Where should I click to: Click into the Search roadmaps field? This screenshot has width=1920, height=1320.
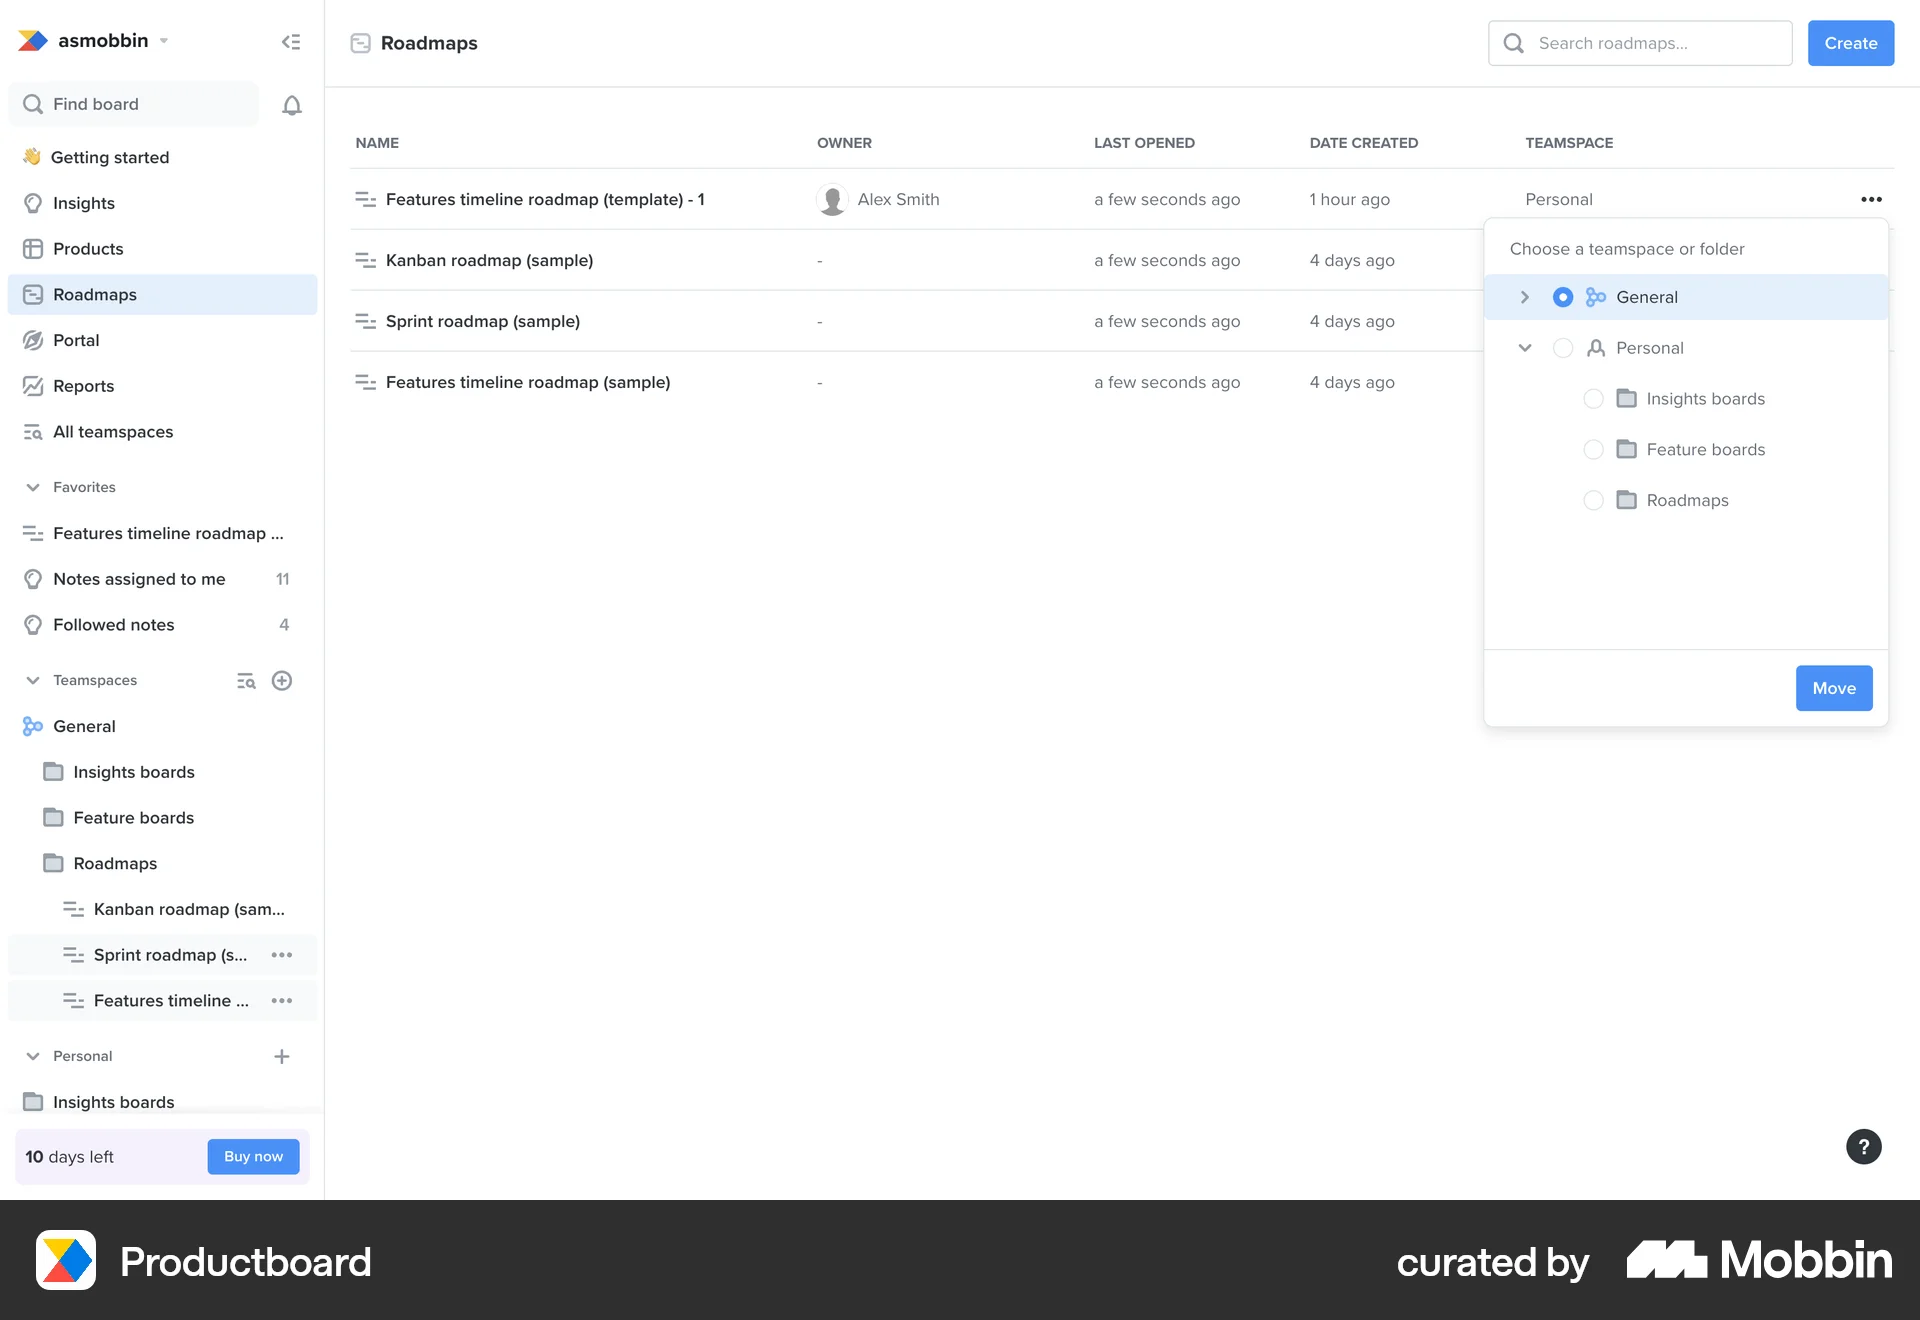(x=1640, y=43)
